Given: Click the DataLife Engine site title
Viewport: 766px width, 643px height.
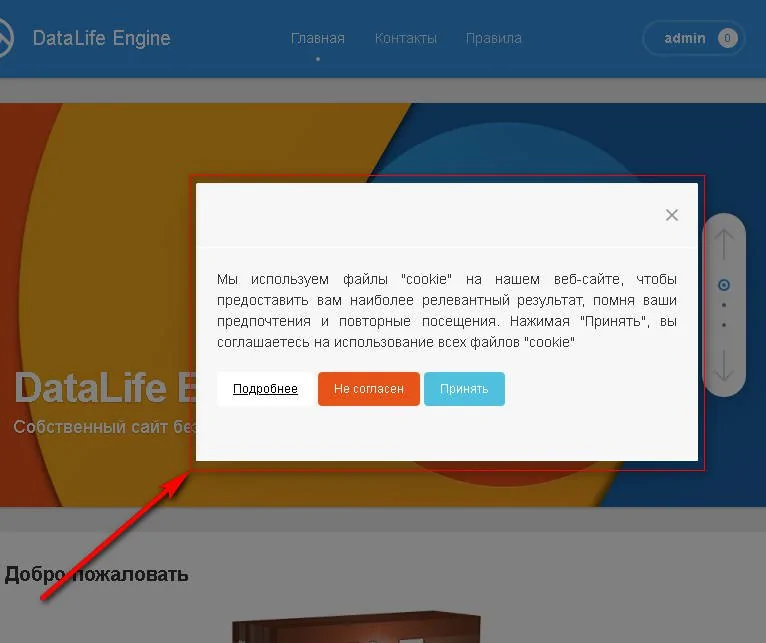Looking at the screenshot, I should click(x=102, y=38).
